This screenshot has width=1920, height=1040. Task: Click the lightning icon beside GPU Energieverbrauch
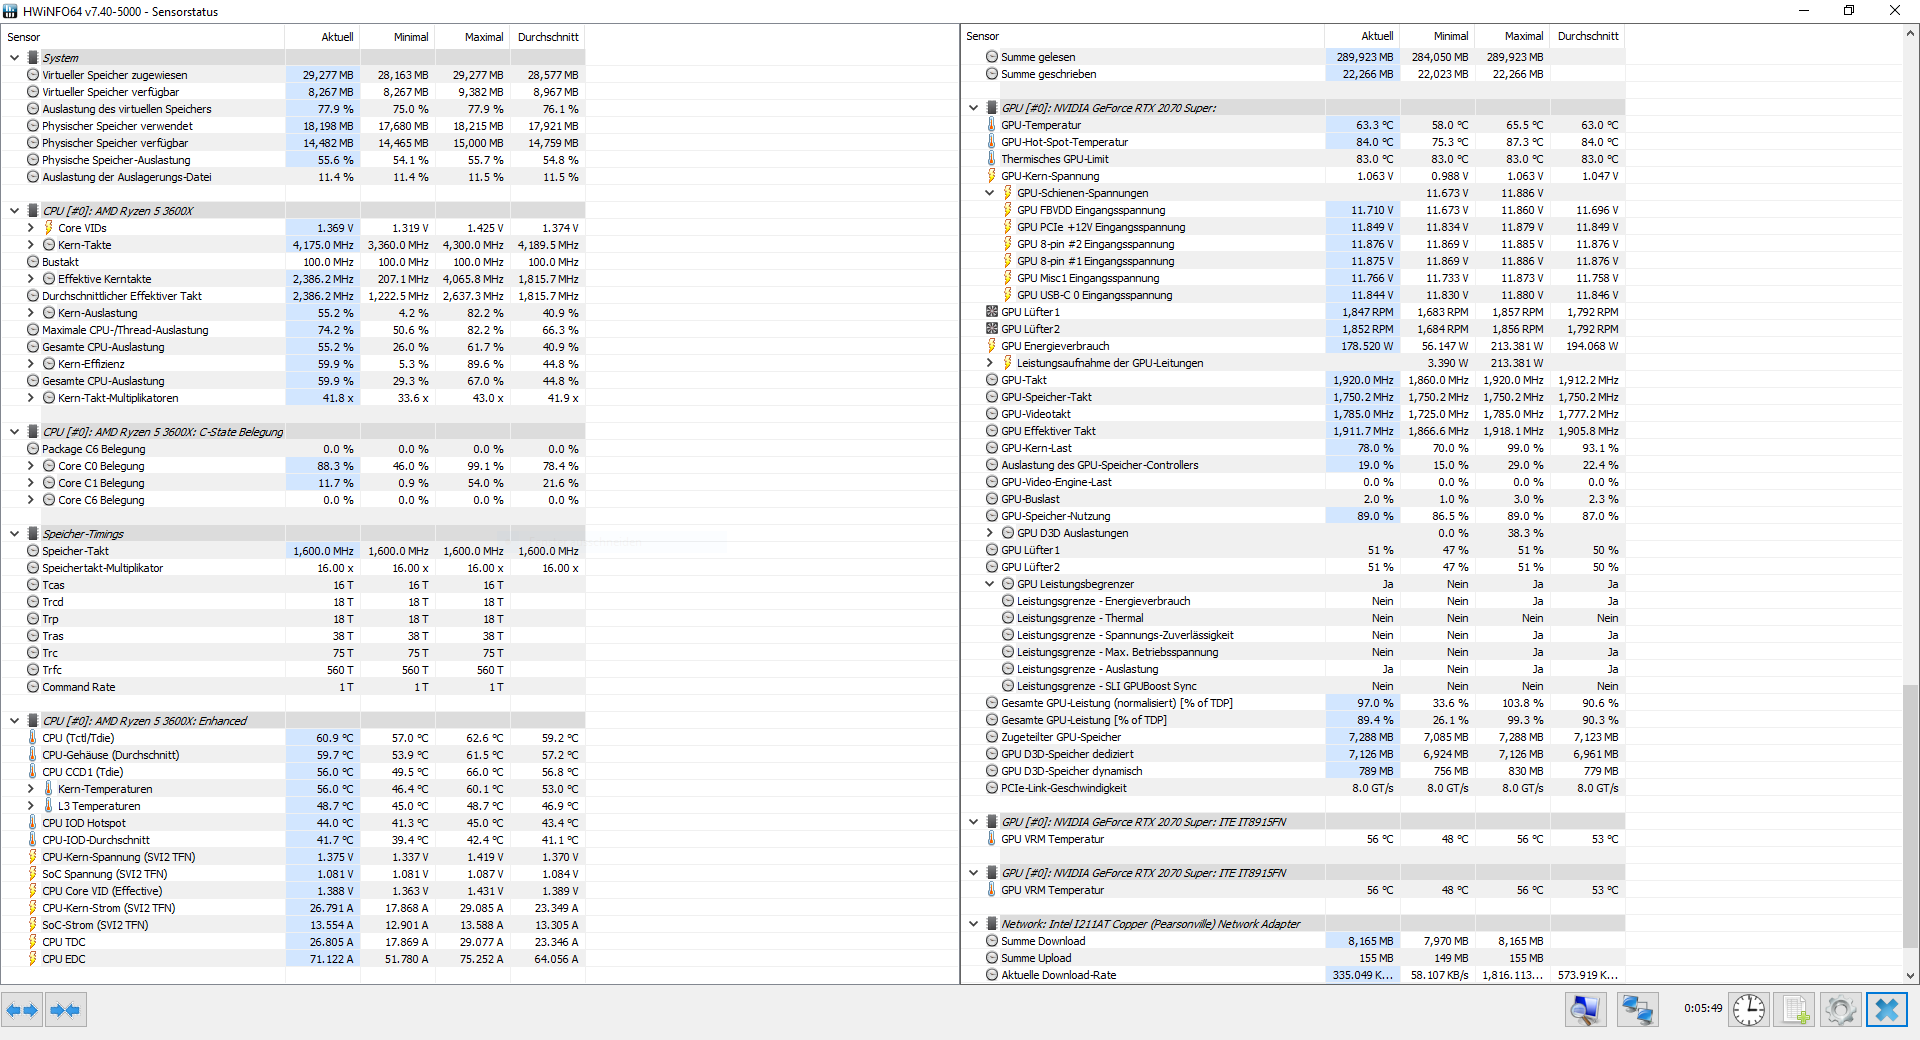pos(992,346)
